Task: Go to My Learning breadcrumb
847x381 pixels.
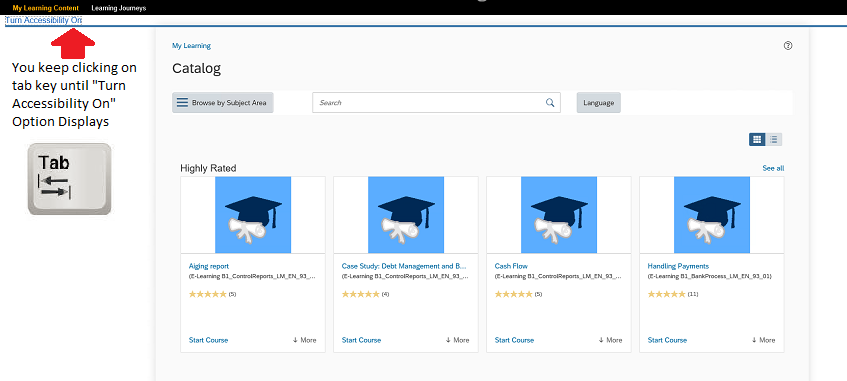Action: (191, 46)
